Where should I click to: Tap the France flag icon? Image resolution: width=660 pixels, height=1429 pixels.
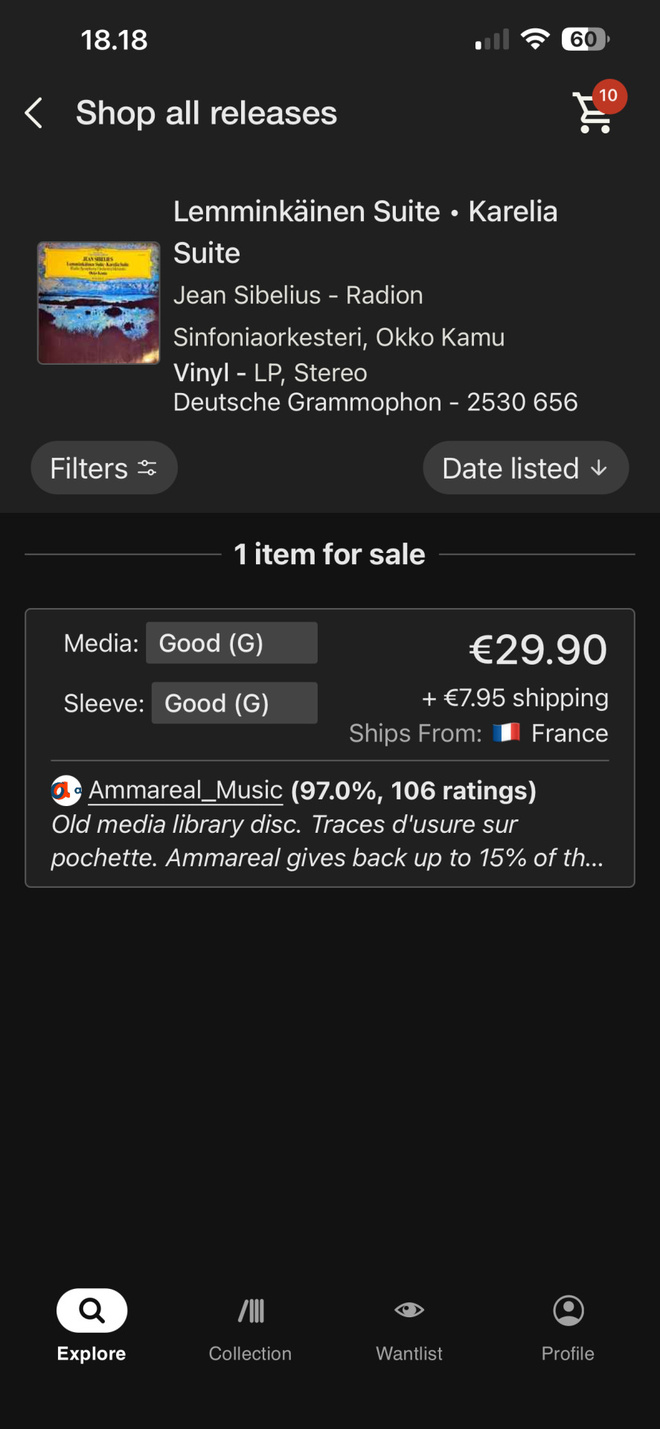(507, 733)
